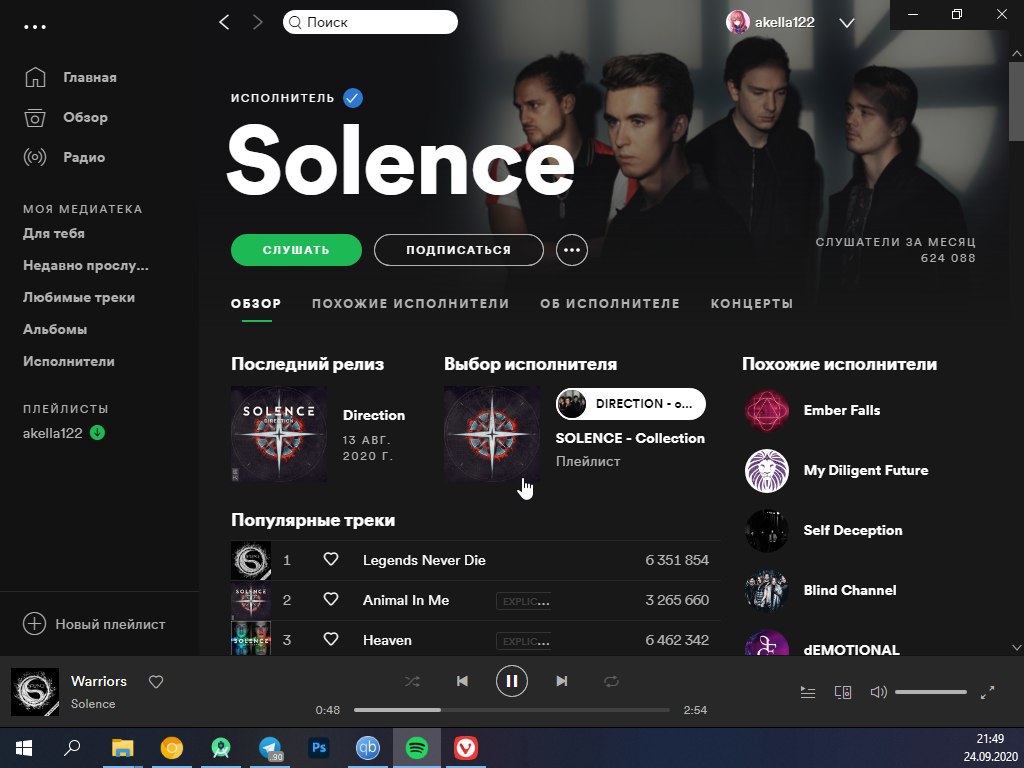
Task: Open the artist more options button
Action: coord(571,250)
